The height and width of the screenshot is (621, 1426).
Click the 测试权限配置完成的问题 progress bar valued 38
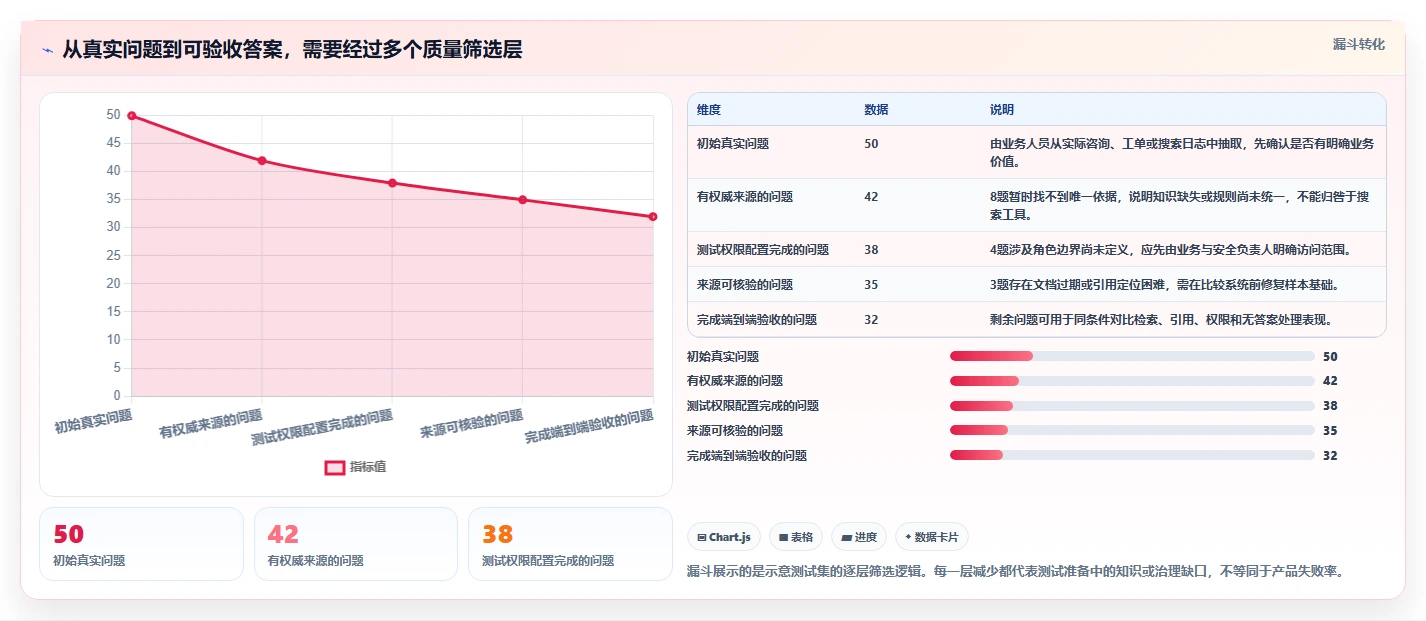click(1132, 406)
